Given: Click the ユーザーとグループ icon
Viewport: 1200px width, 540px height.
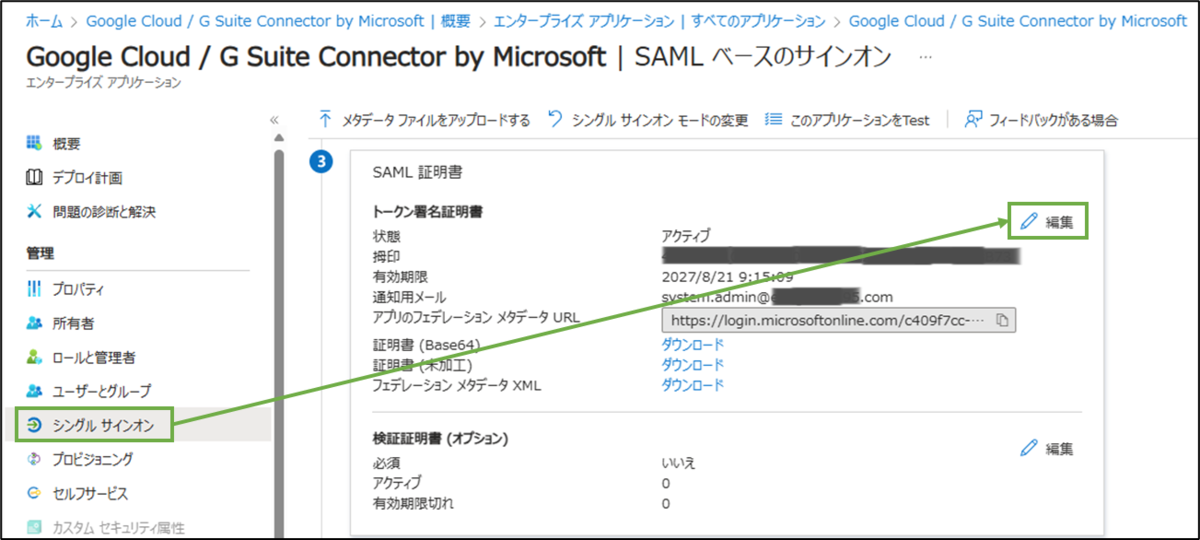Looking at the screenshot, I should 34,391.
